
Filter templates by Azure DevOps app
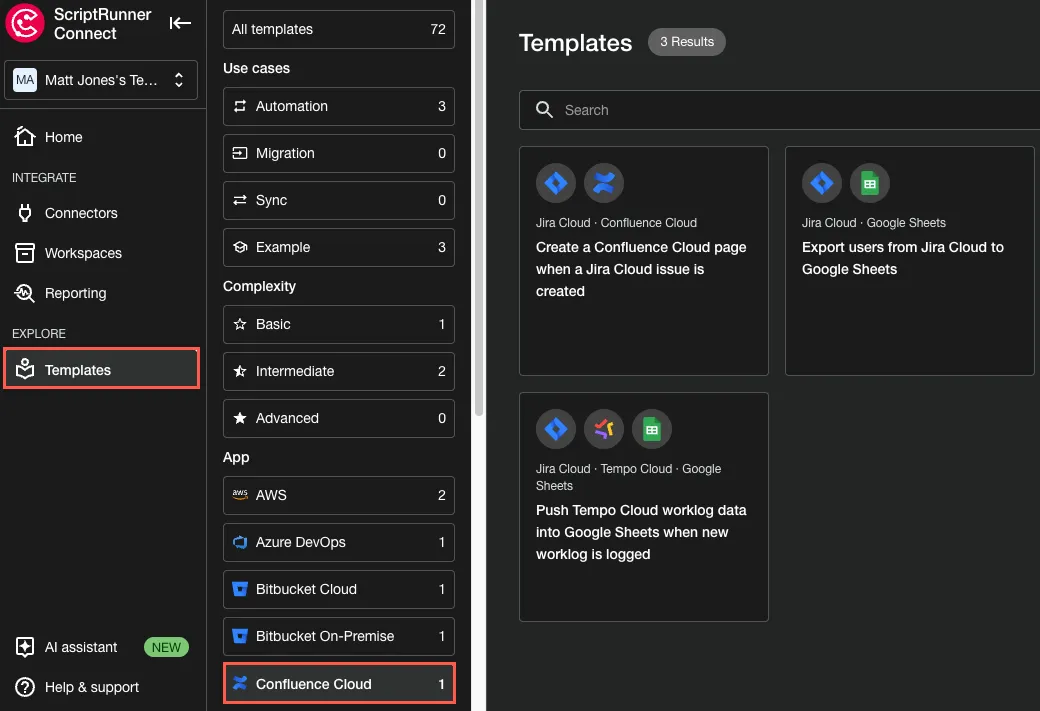point(339,543)
